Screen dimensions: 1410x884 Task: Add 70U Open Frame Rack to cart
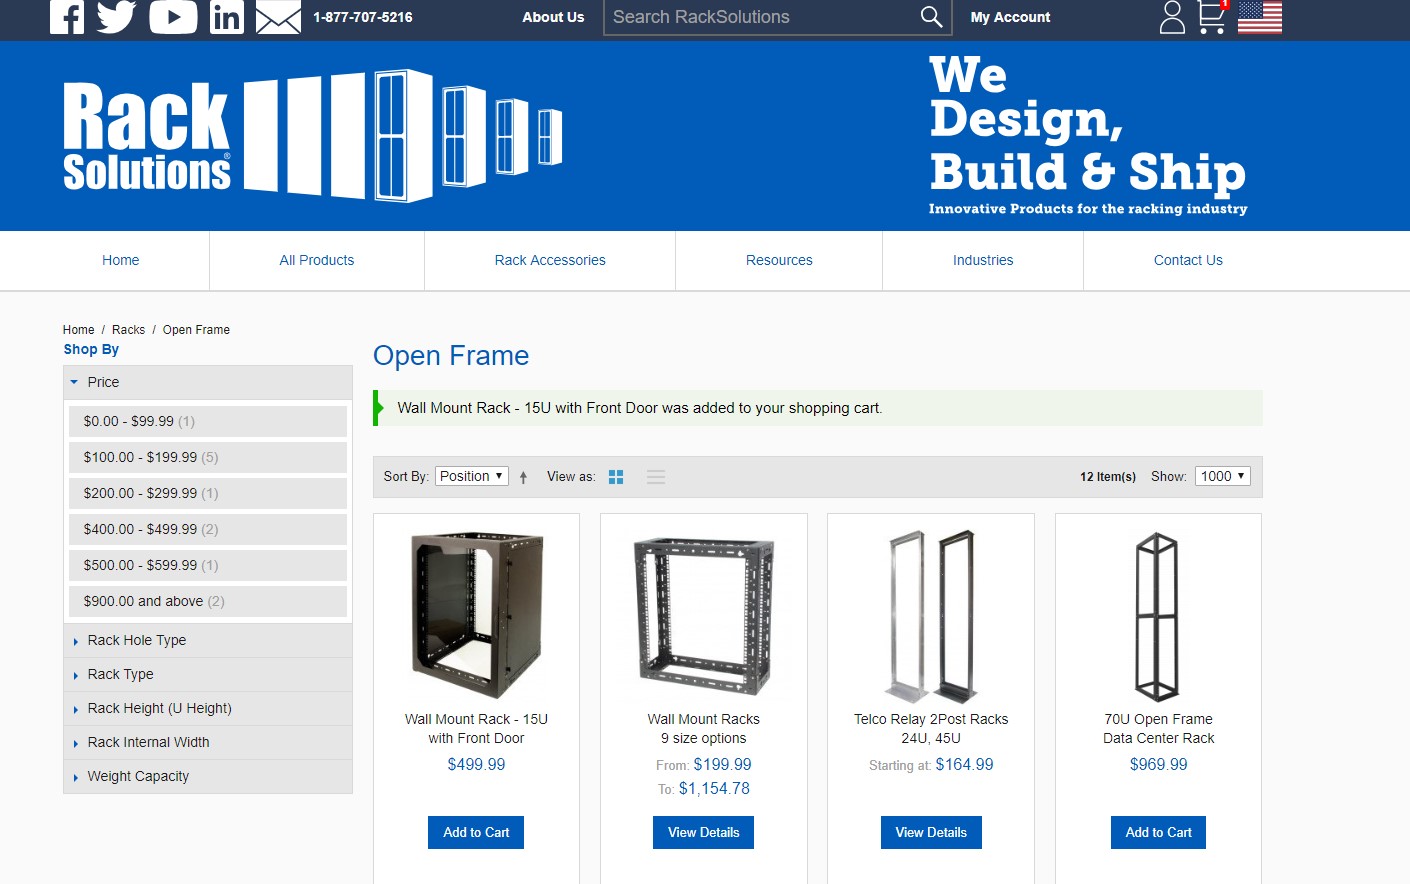pyautogui.click(x=1158, y=832)
